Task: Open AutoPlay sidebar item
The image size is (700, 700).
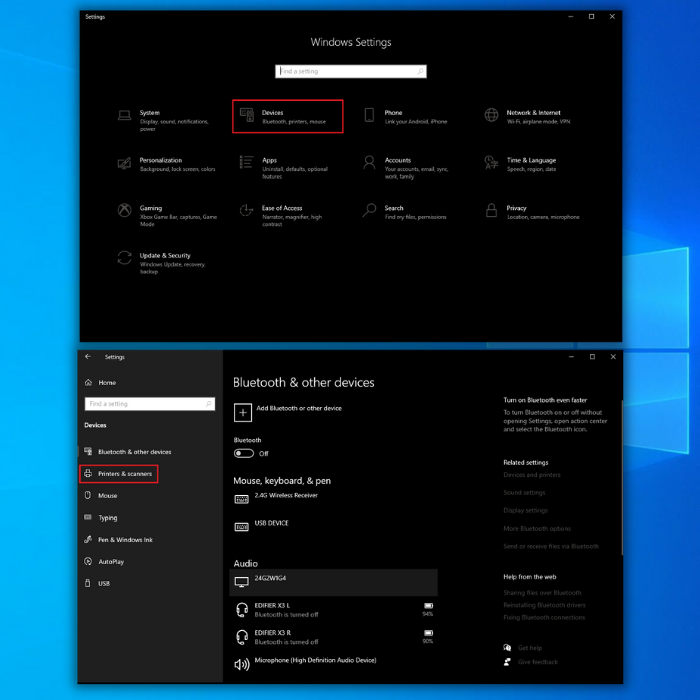Action: click(150, 562)
